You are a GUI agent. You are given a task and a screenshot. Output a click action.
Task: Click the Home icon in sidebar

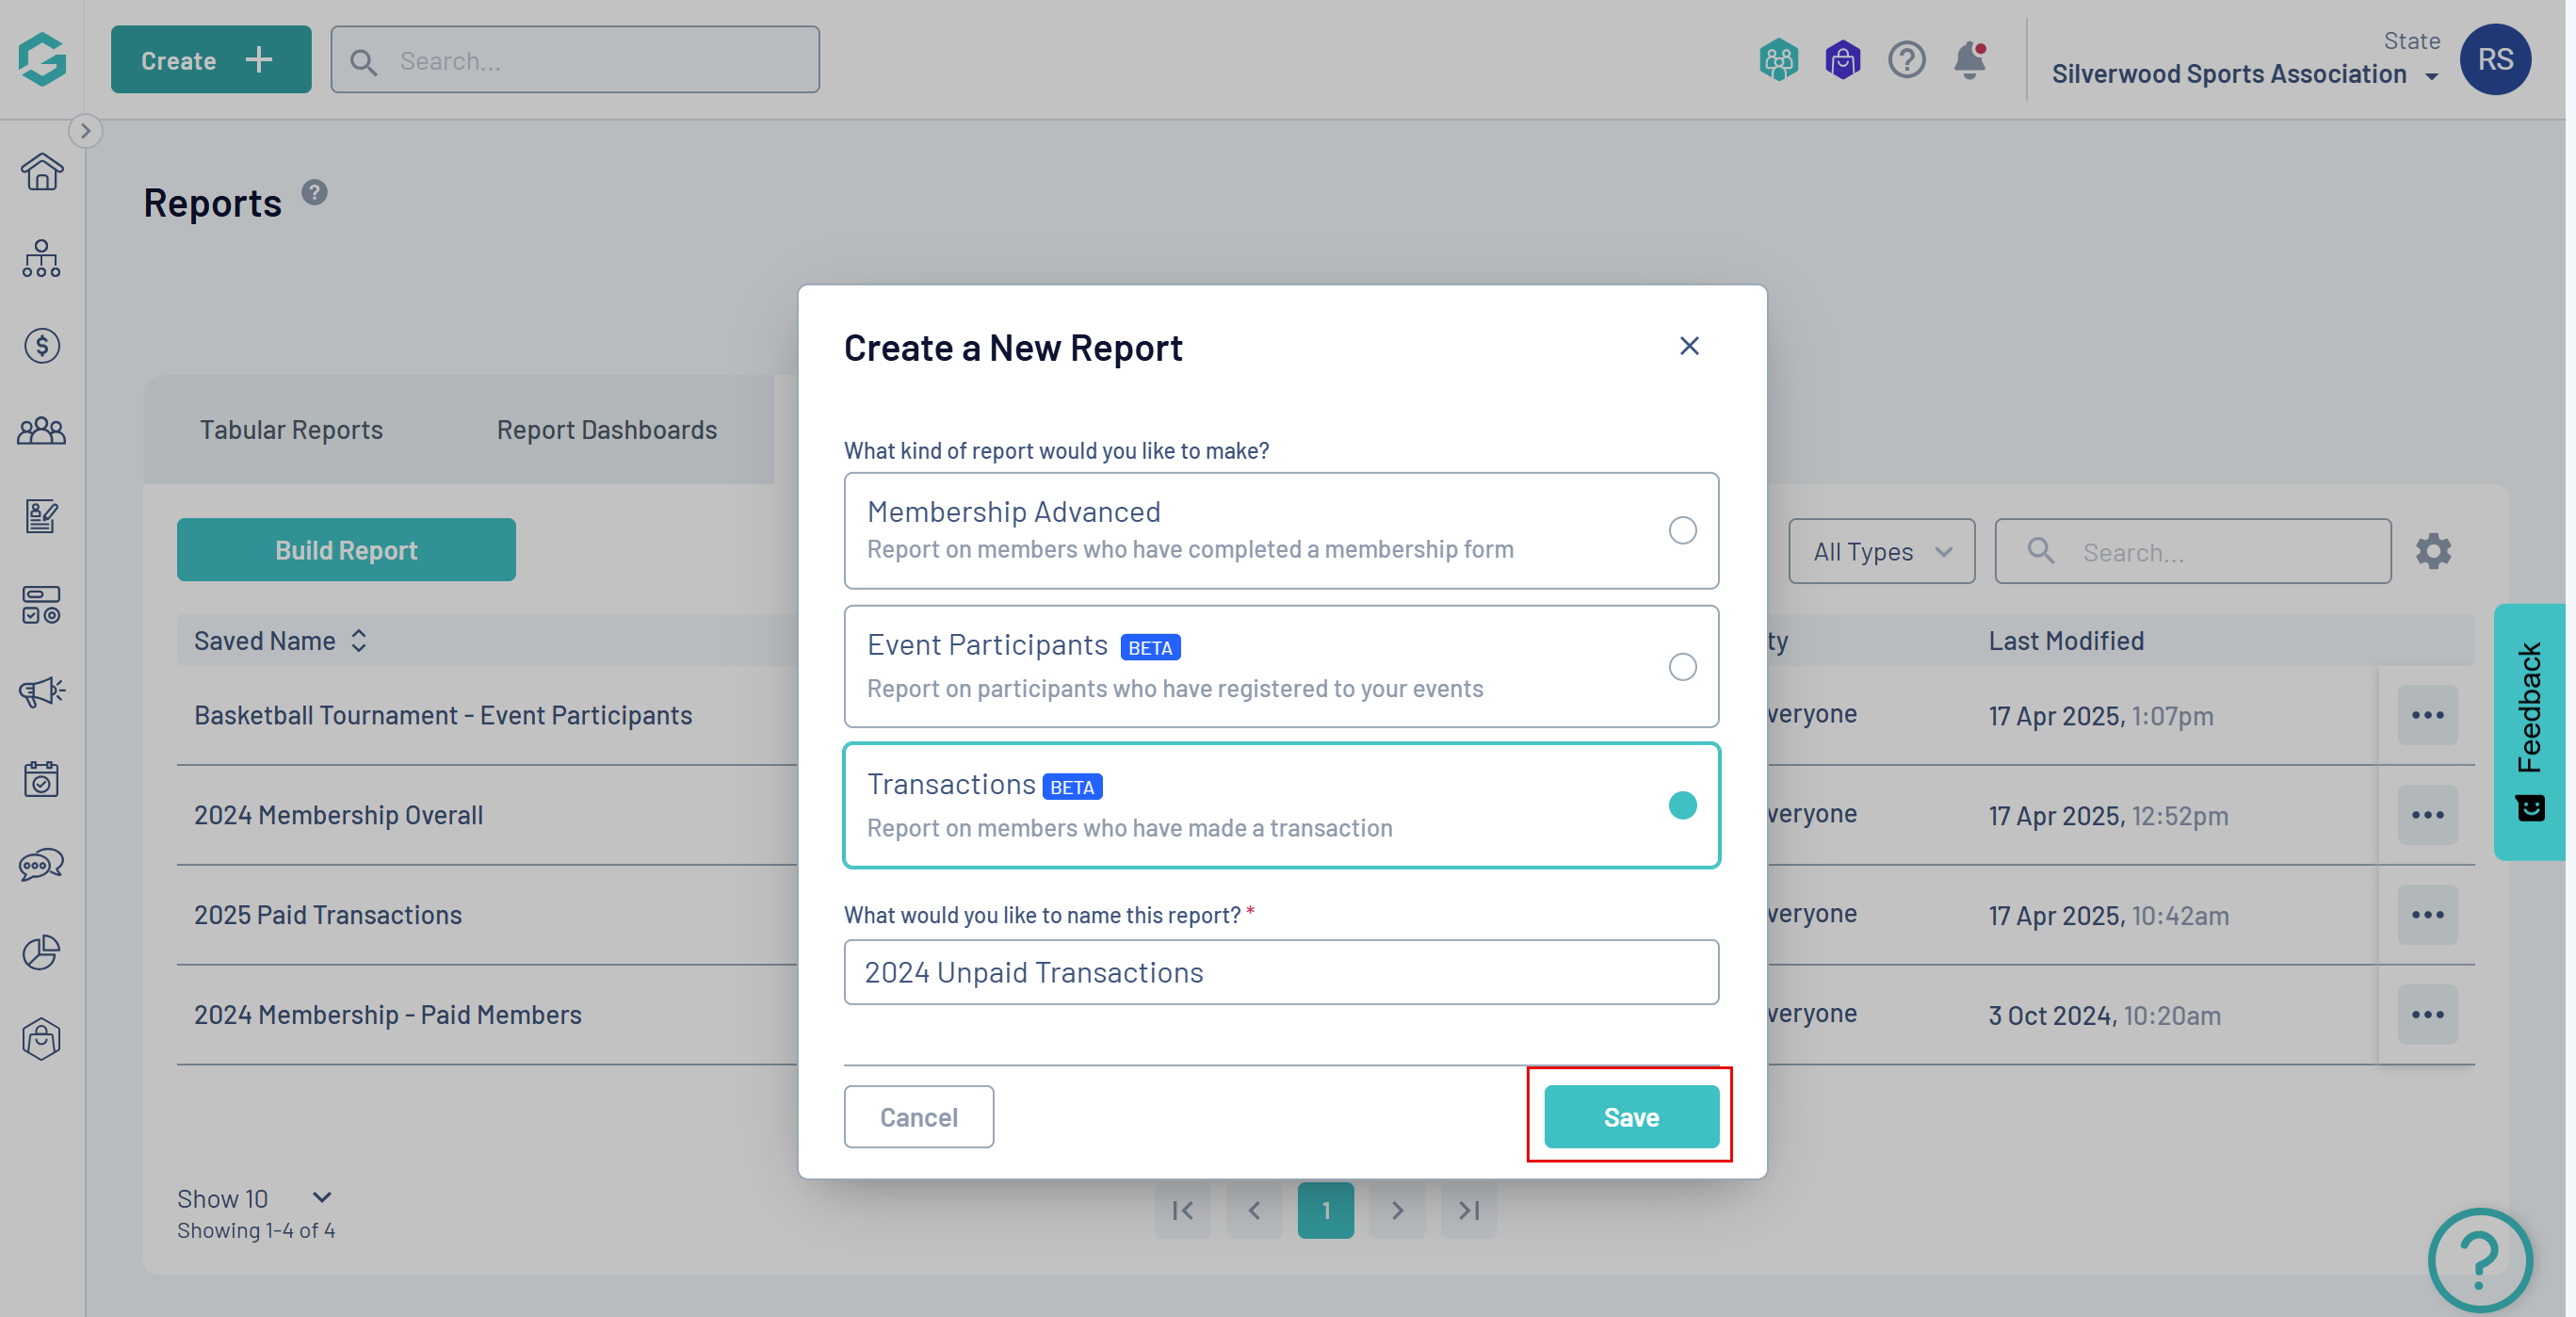click(x=42, y=172)
